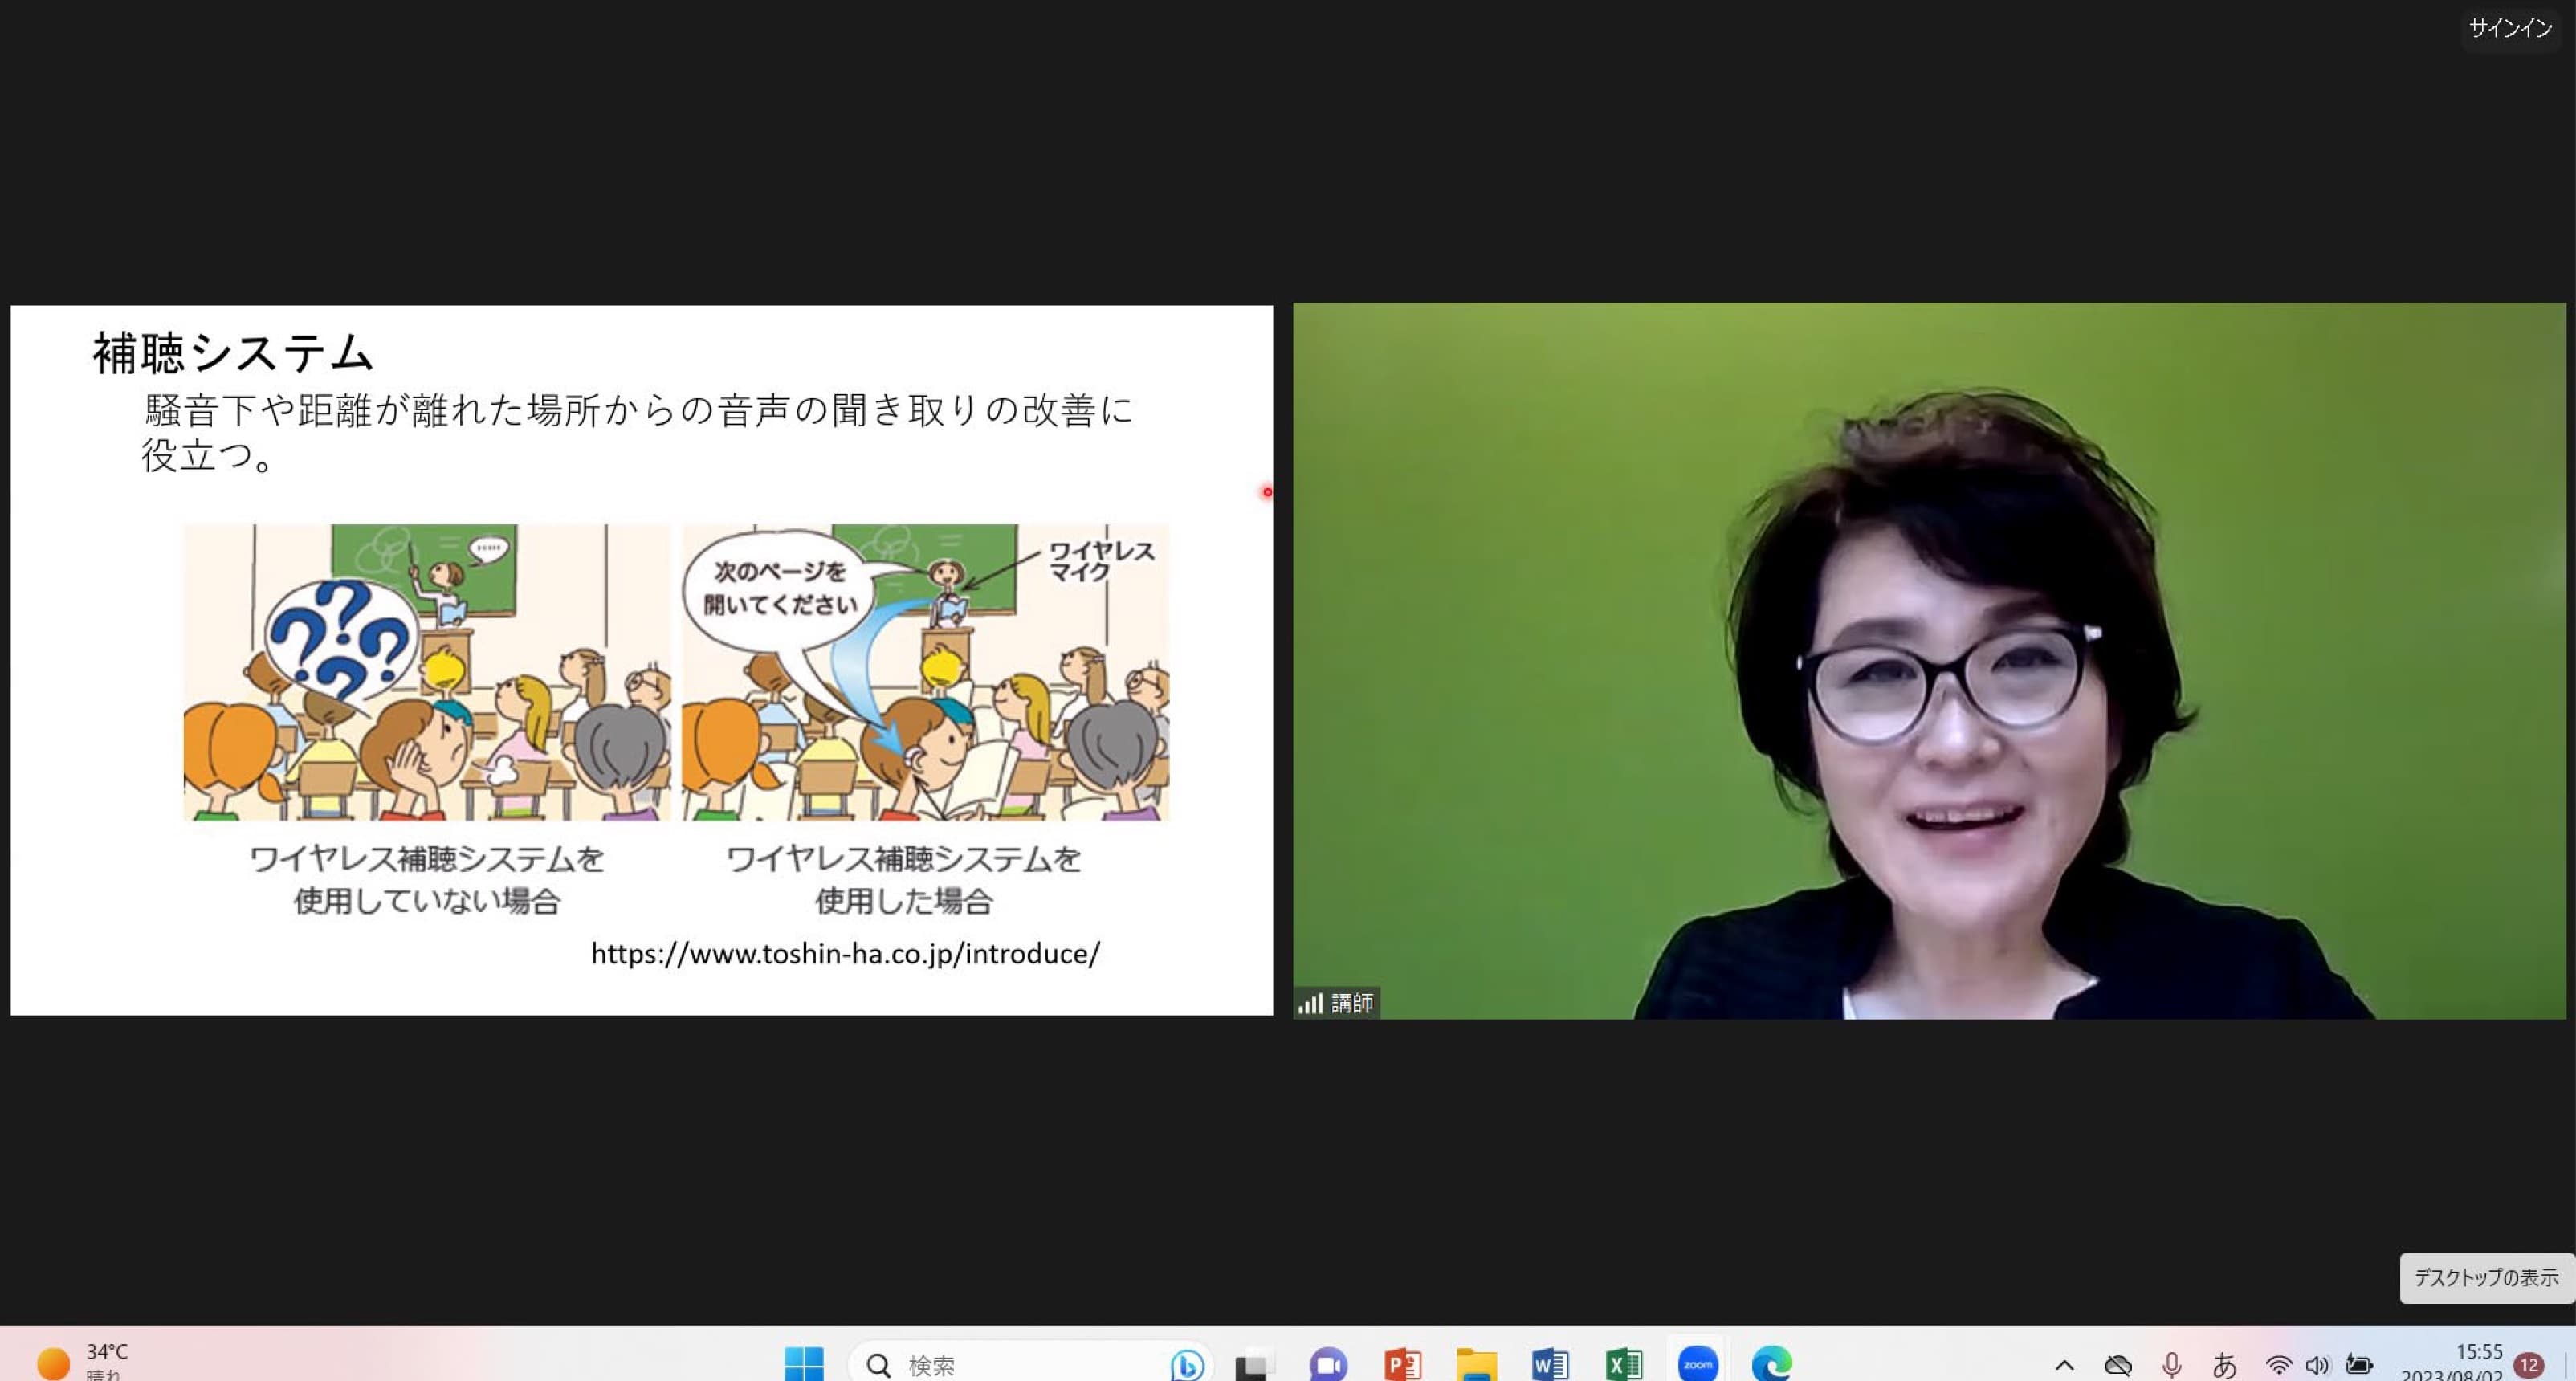This screenshot has height=1381, width=2576.
Task: Open the Wi-Fi network tray icon
Action: click(2278, 1365)
